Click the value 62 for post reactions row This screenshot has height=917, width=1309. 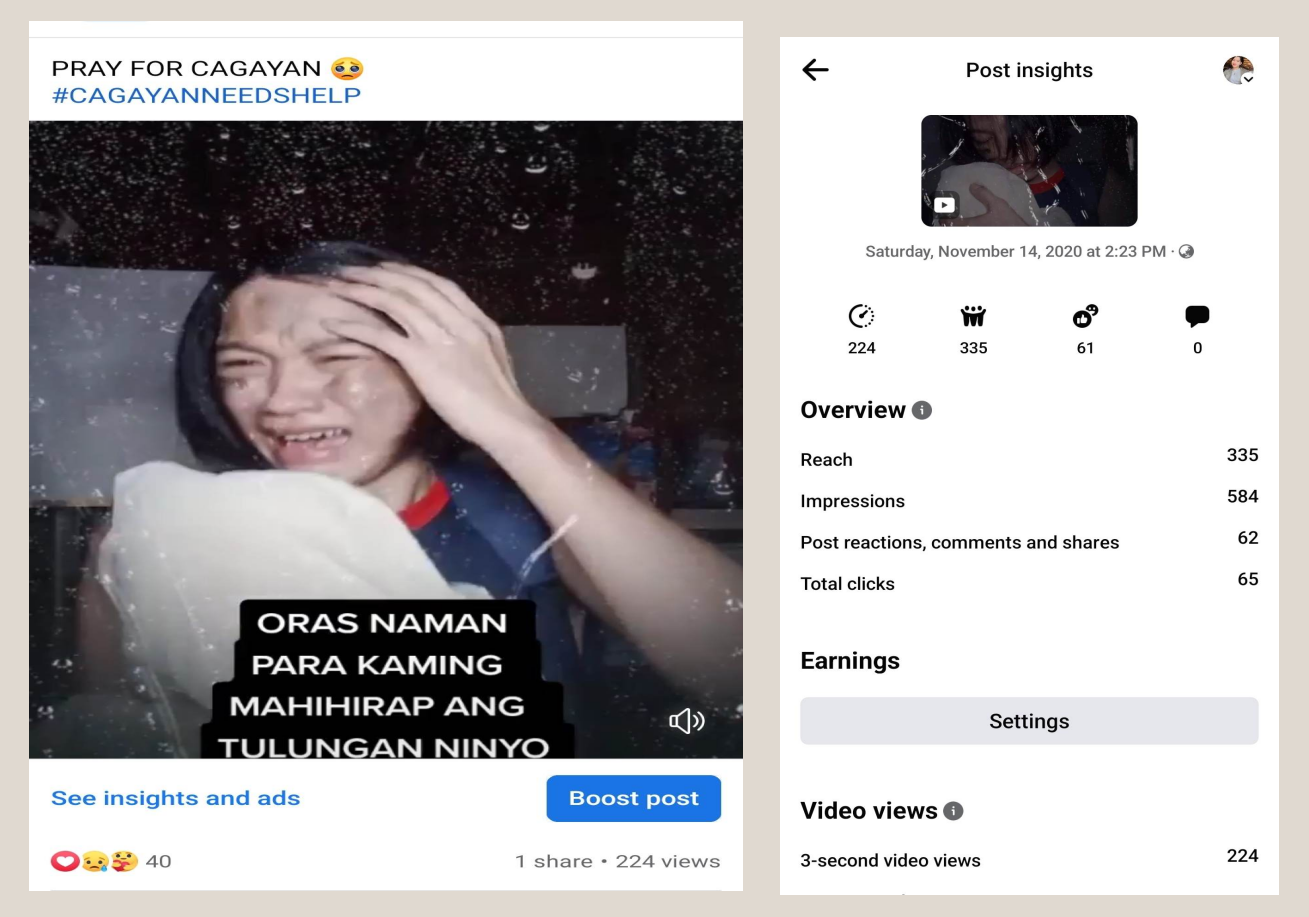(1248, 538)
